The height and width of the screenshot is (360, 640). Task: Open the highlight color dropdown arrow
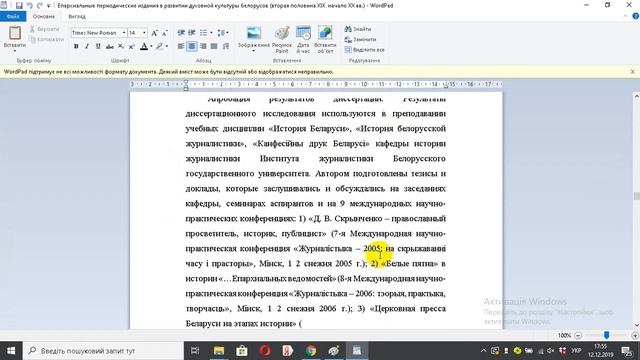pyautogui.click(x=167, y=47)
